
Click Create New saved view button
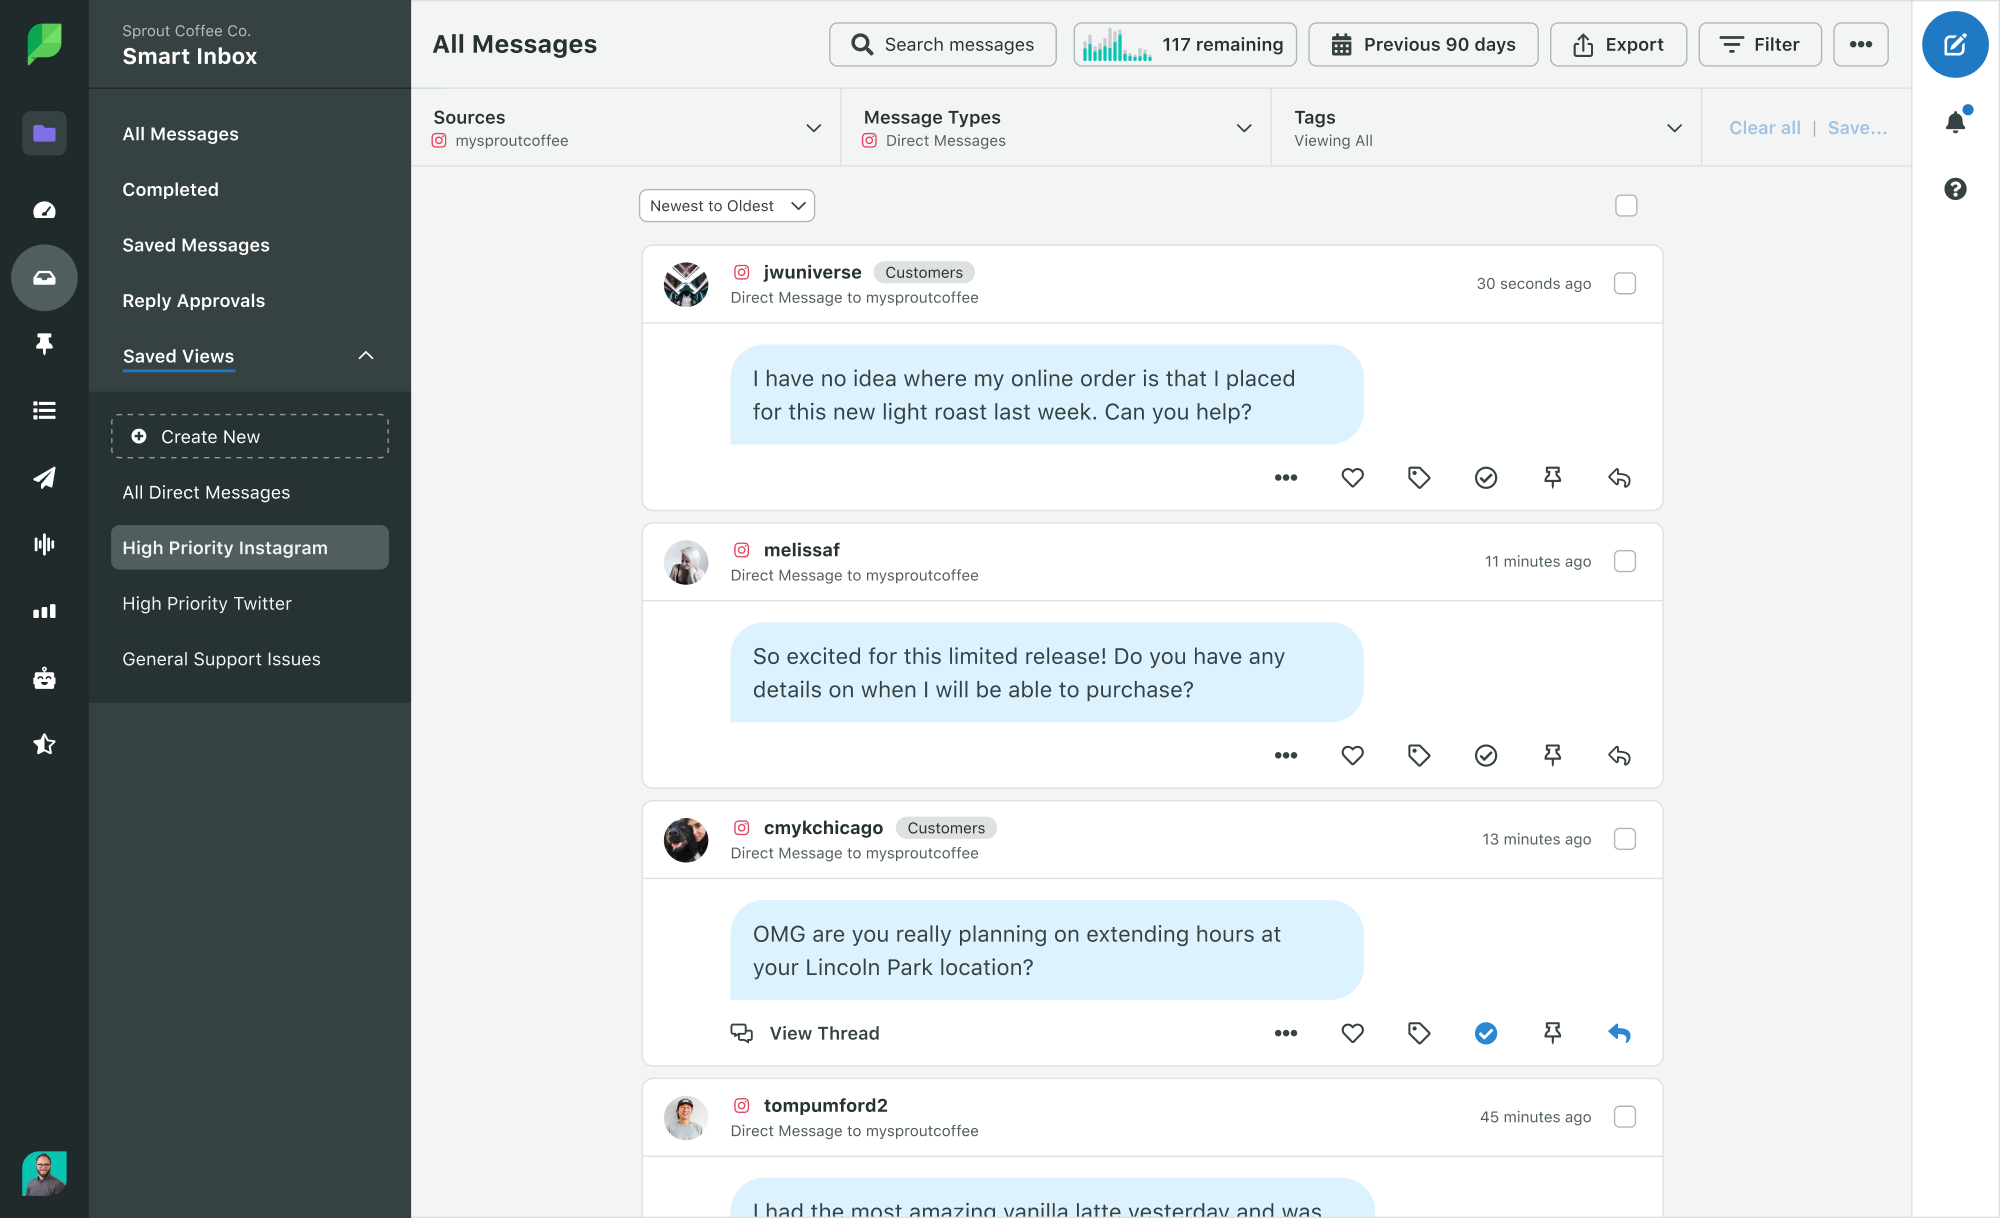pos(250,436)
